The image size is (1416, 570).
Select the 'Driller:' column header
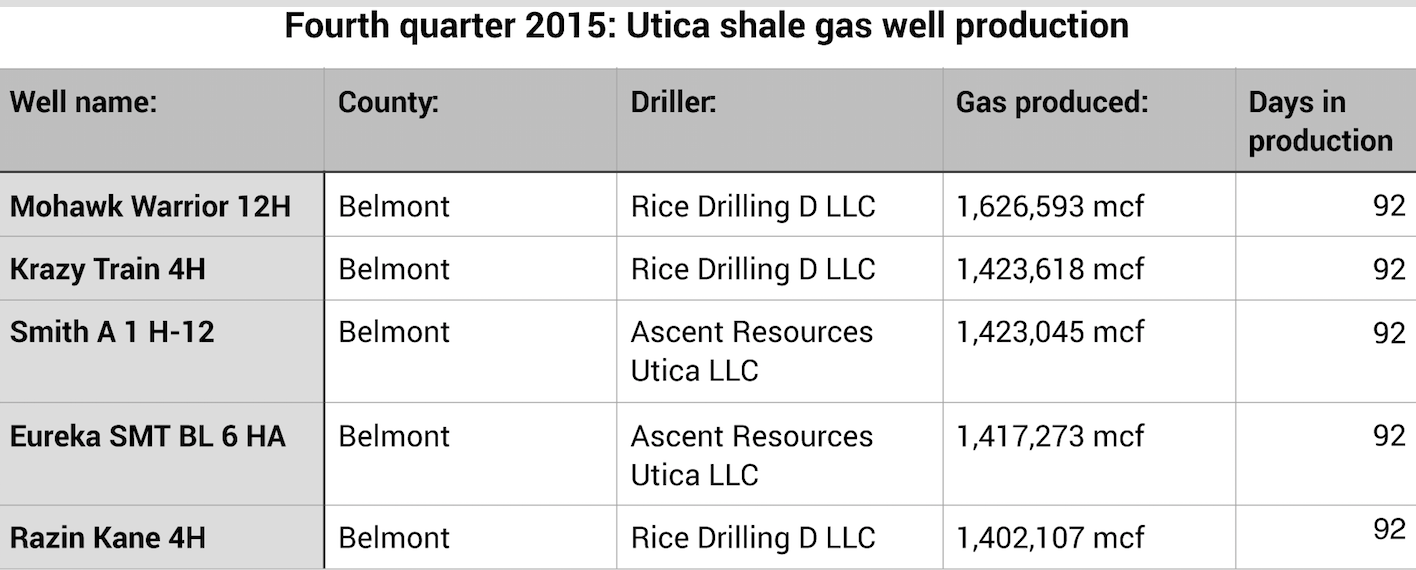click(673, 102)
